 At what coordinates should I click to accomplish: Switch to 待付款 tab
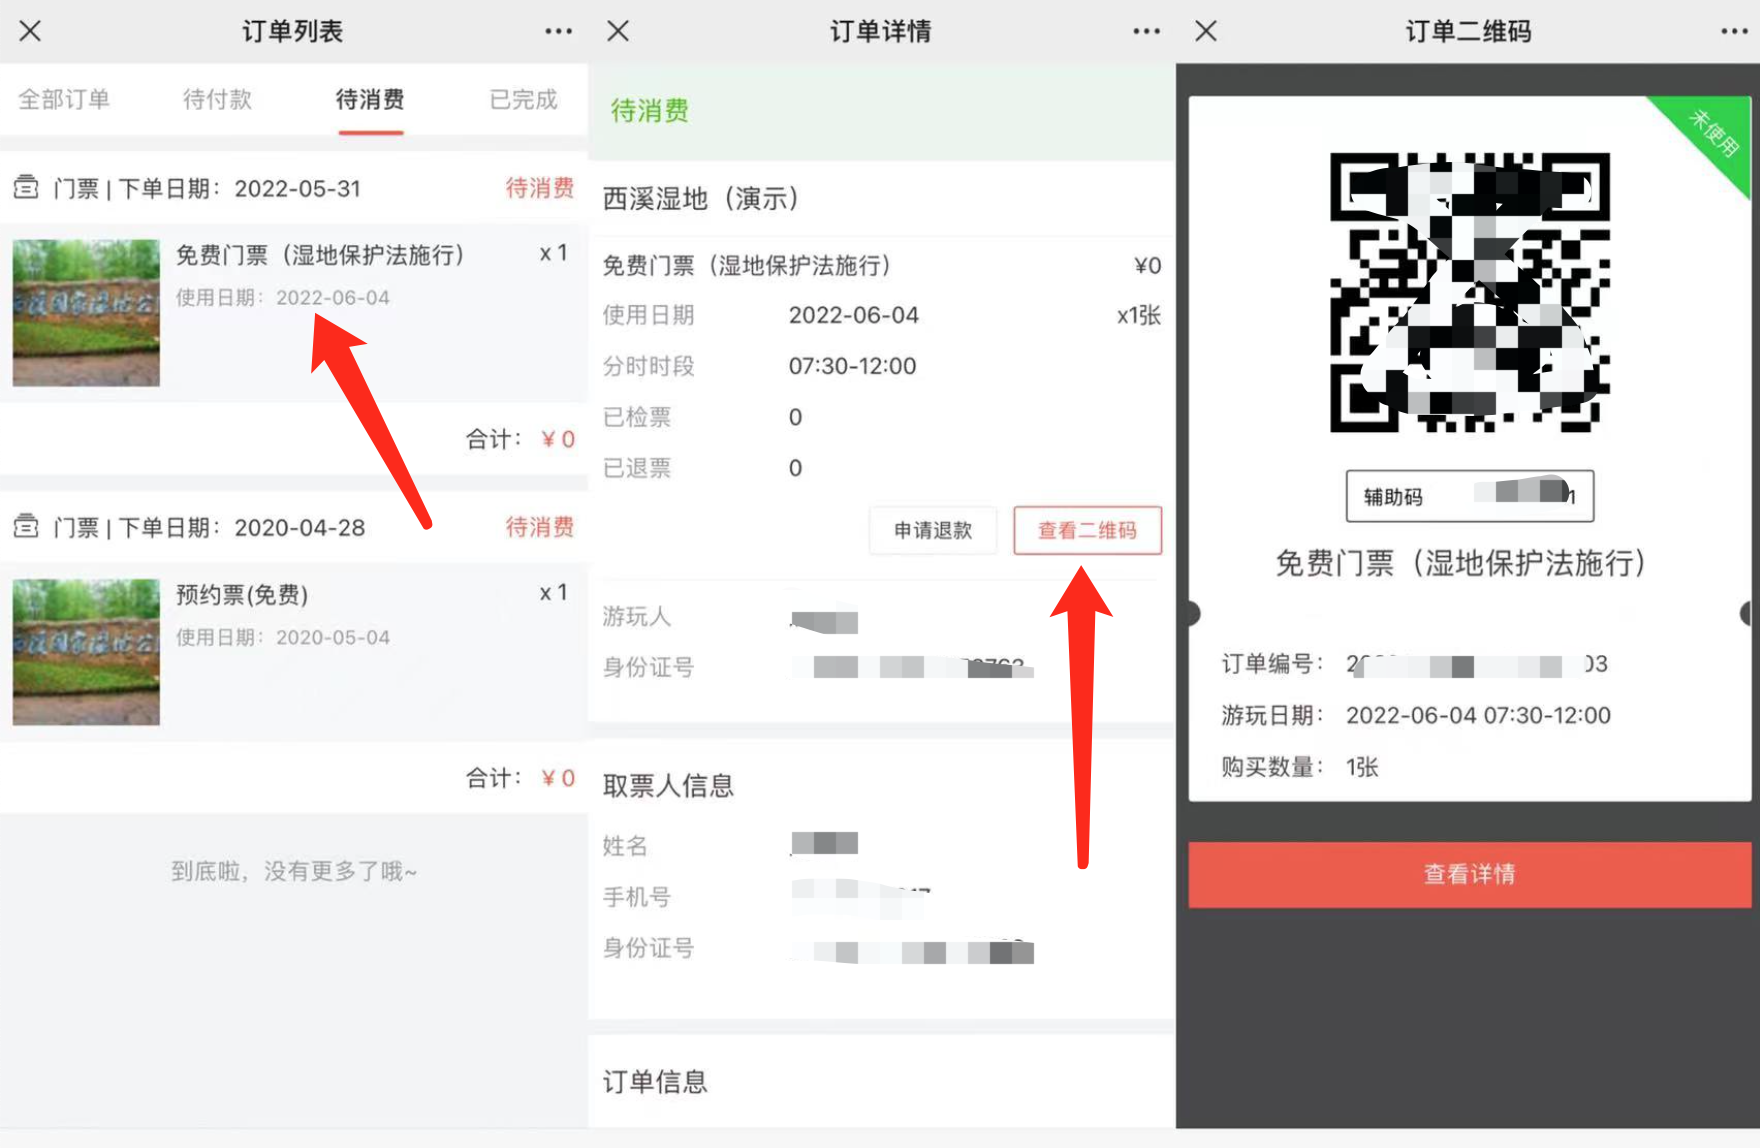(217, 99)
